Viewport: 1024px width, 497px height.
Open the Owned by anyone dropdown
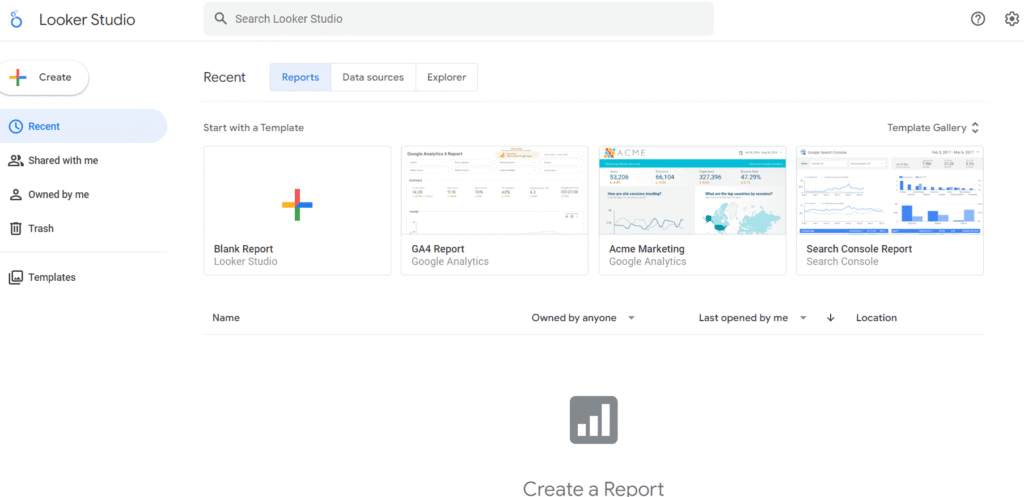coord(583,318)
